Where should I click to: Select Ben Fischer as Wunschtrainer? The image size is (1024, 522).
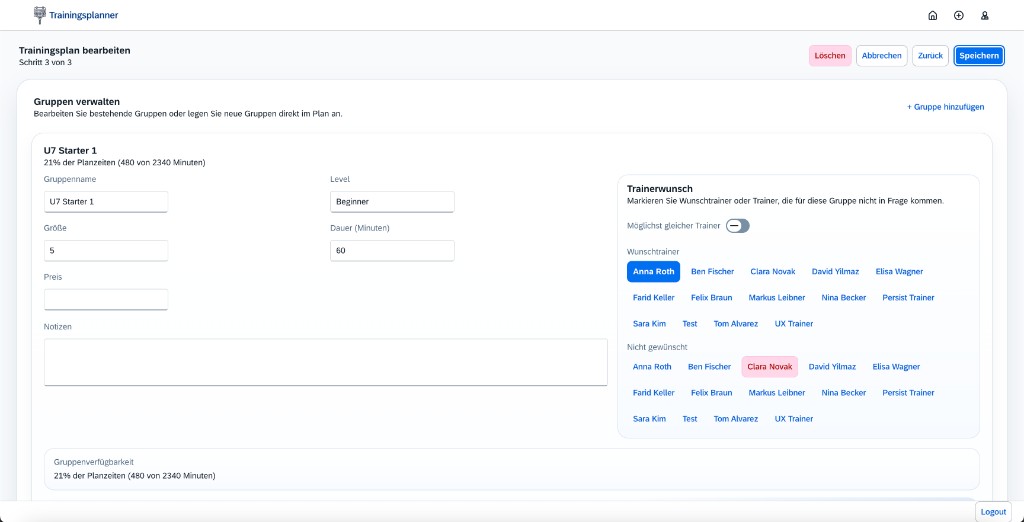[712, 272]
